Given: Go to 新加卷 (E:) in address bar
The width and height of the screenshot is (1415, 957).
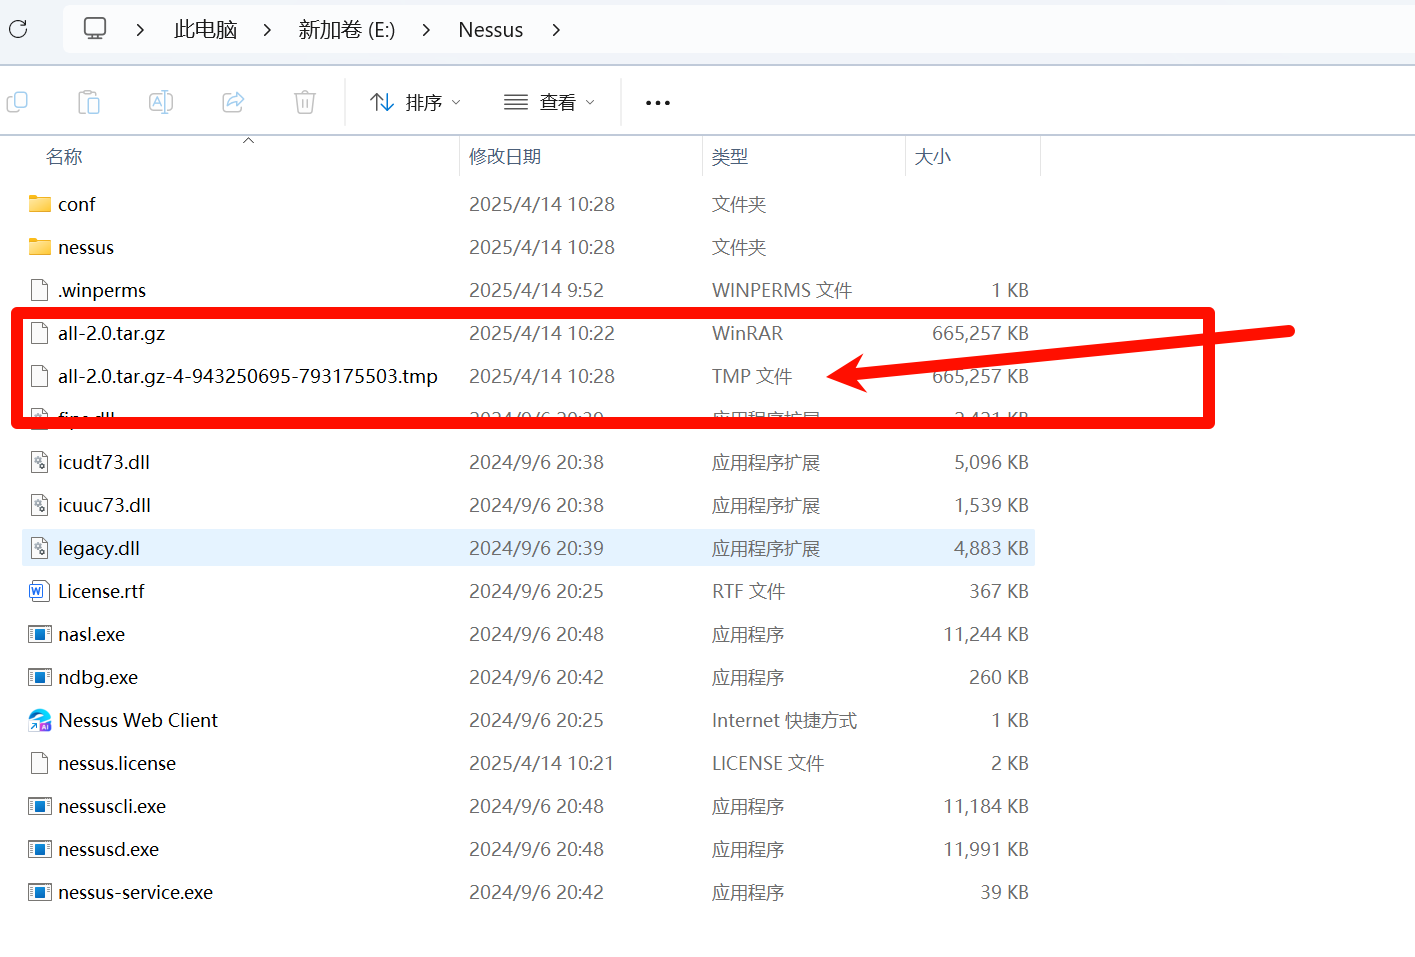Looking at the screenshot, I should (x=347, y=30).
